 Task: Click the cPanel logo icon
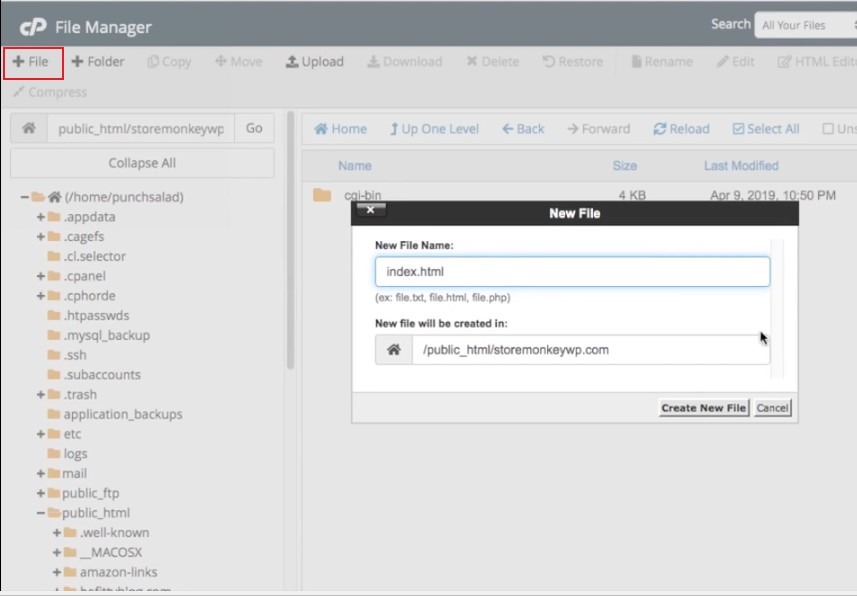tap(33, 27)
